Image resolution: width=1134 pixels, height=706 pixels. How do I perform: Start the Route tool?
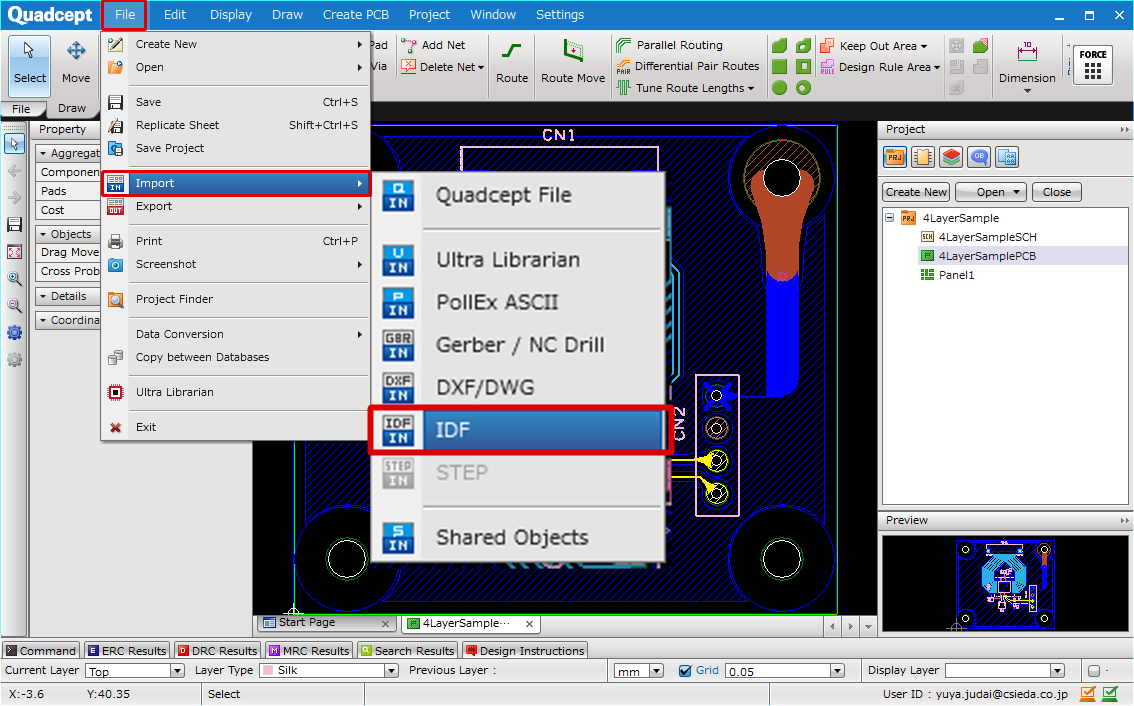[512, 64]
